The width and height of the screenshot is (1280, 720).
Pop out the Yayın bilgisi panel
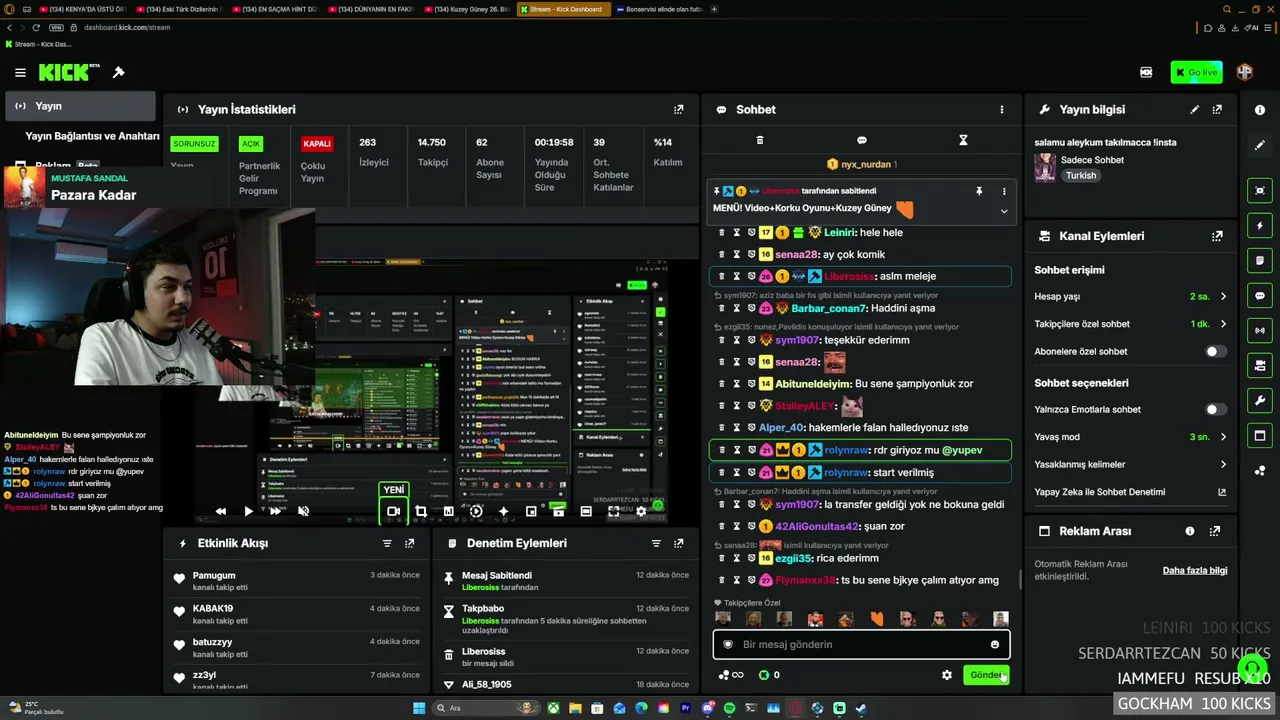coord(1217,109)
